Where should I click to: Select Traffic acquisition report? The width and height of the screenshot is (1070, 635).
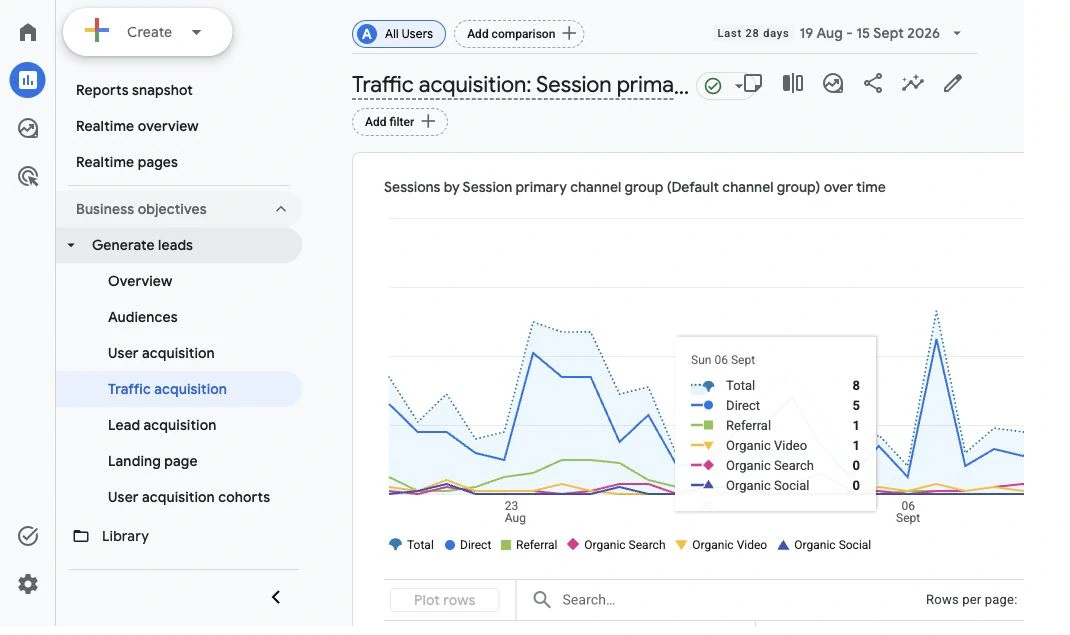[x=179, y=389]
